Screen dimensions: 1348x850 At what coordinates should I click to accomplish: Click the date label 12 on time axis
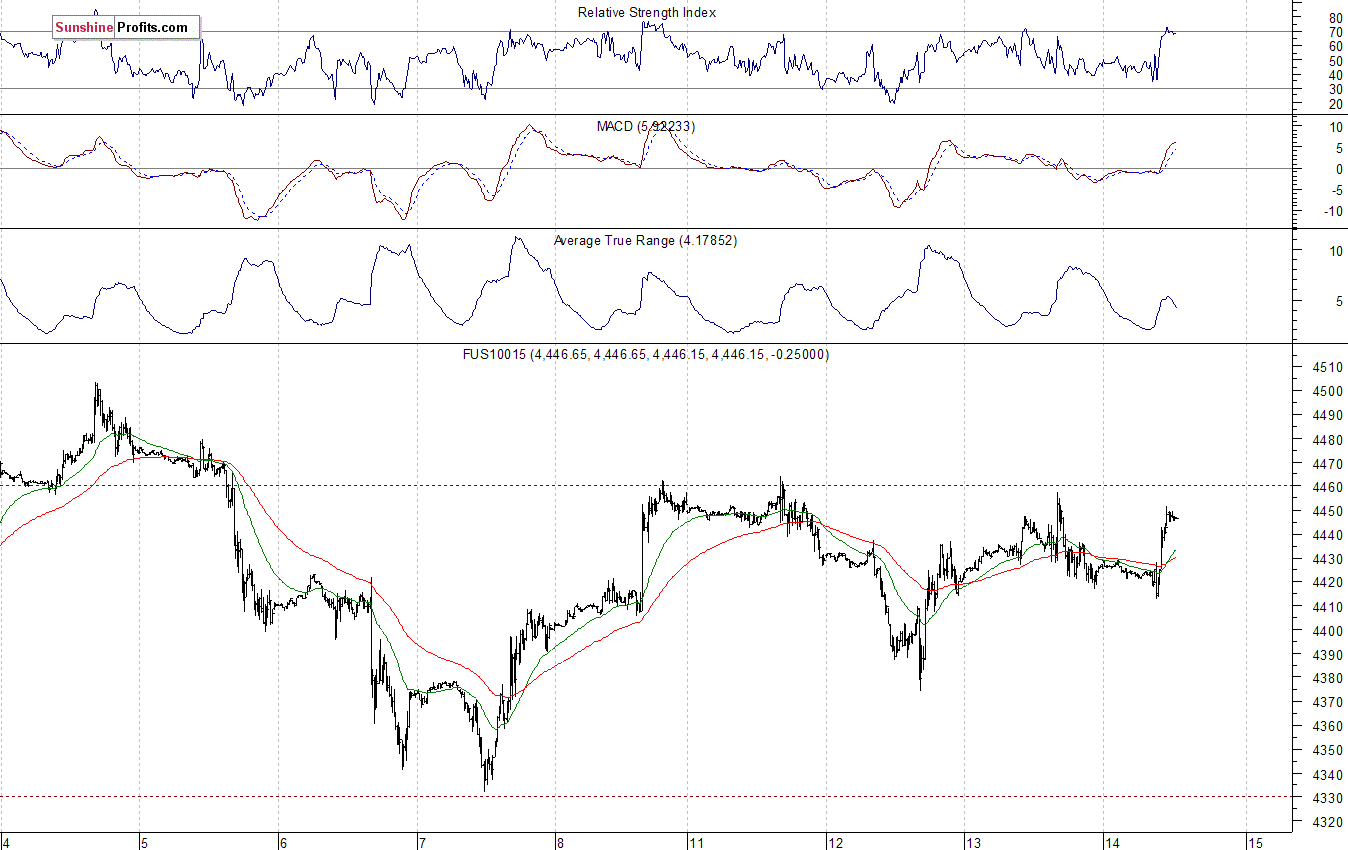(836, 842)
